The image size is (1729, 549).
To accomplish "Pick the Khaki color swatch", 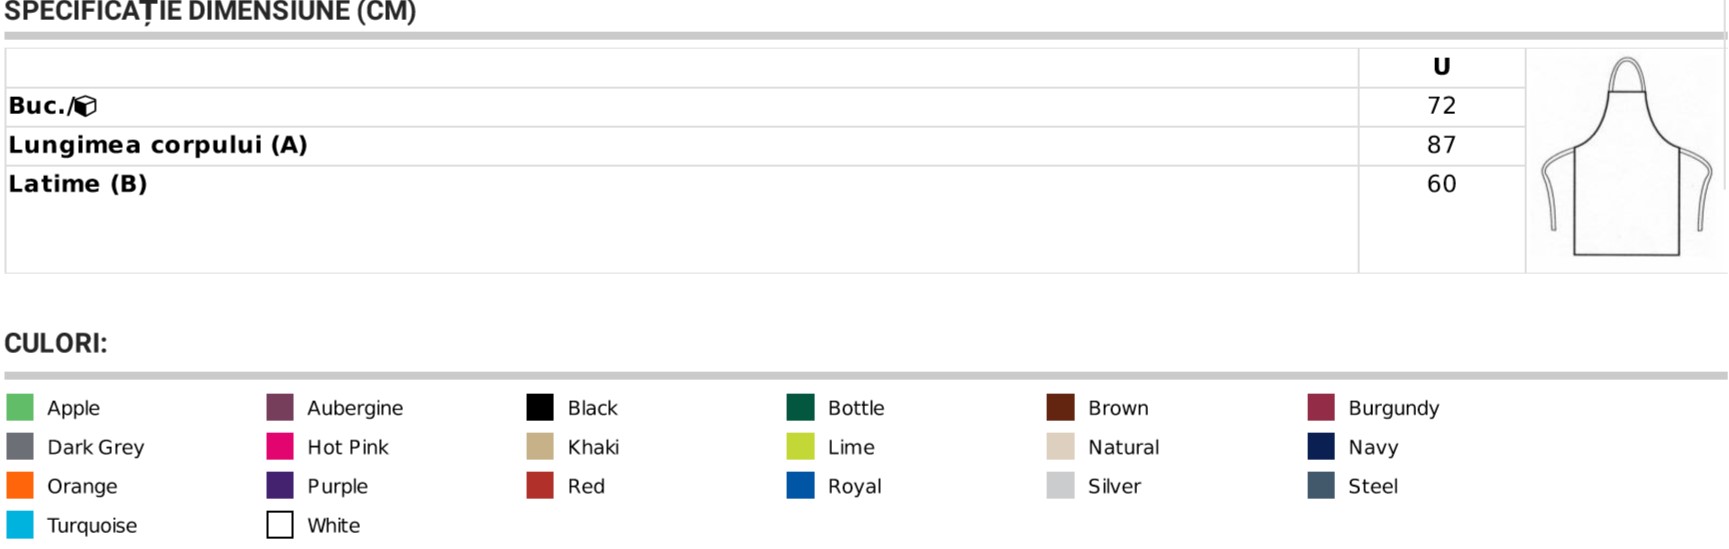I will click(540, 447).
